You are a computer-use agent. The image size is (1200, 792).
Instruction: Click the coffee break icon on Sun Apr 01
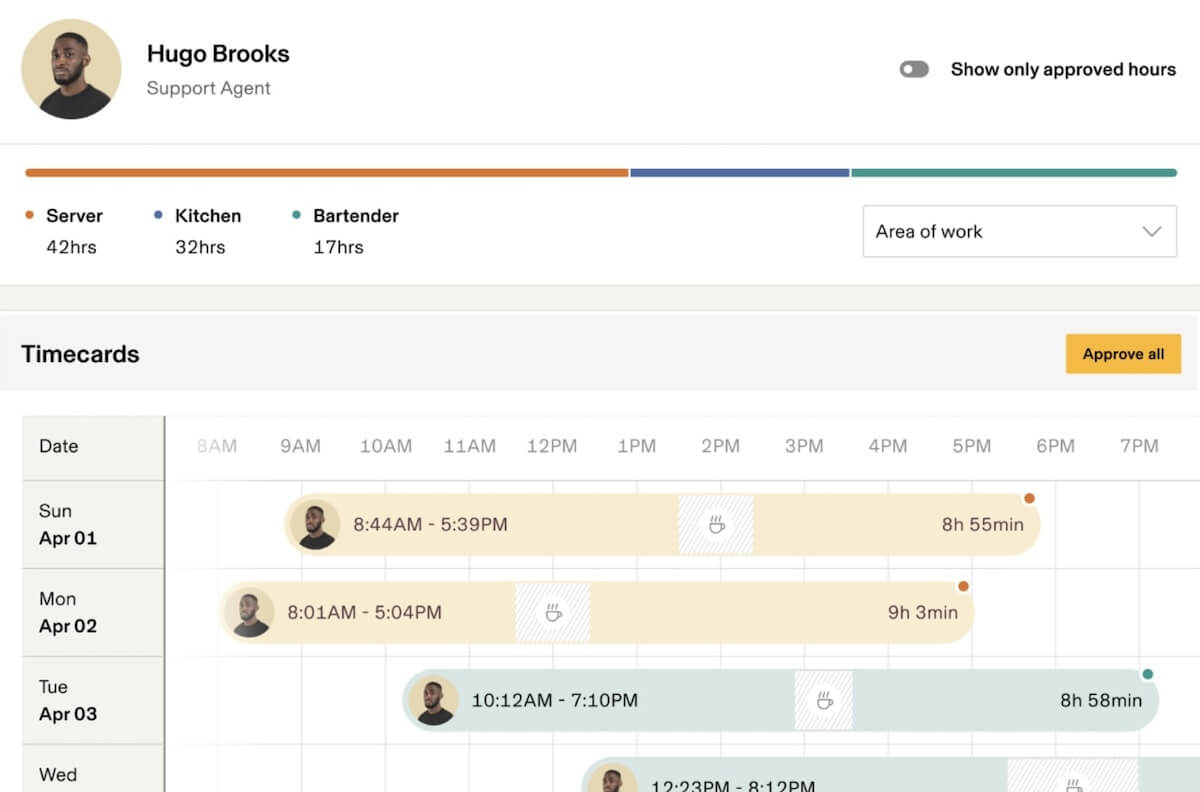click(716, 525)
